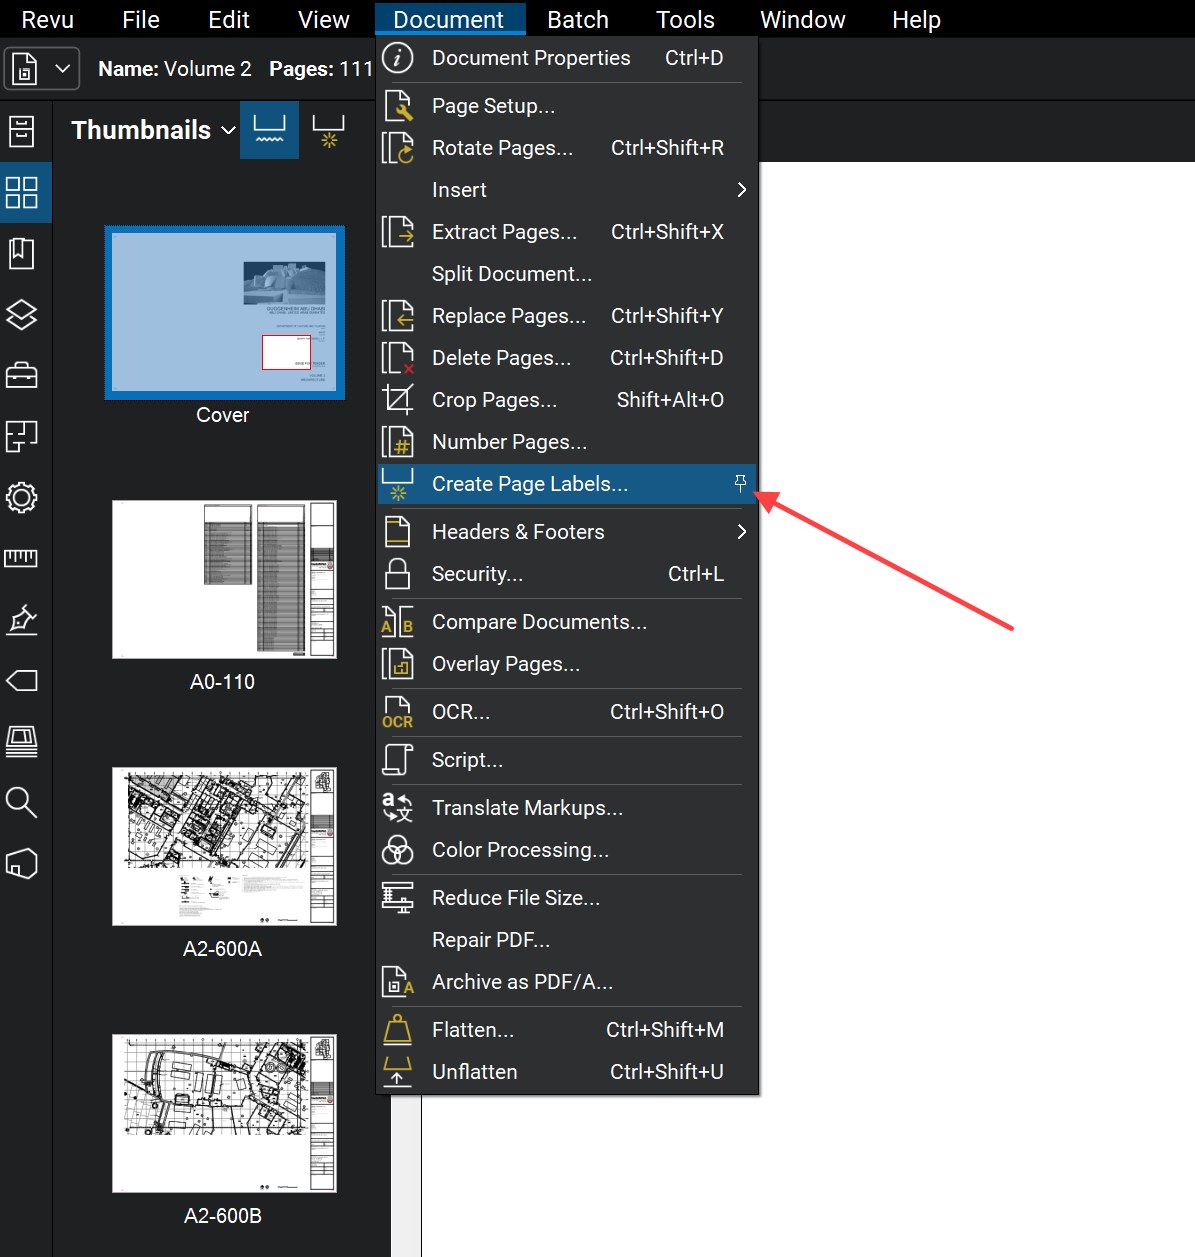
Task: Pin the Create Page Labels command
Action: 740,484
